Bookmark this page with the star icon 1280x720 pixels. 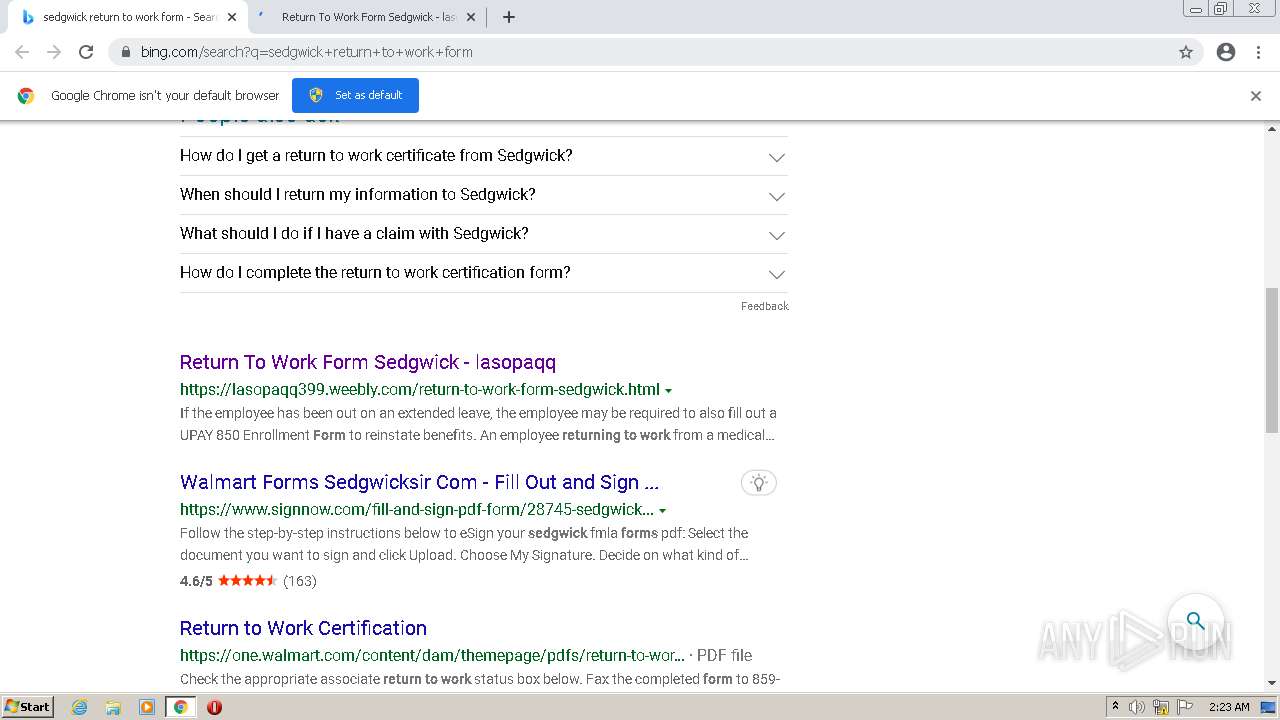[1186, 52]
